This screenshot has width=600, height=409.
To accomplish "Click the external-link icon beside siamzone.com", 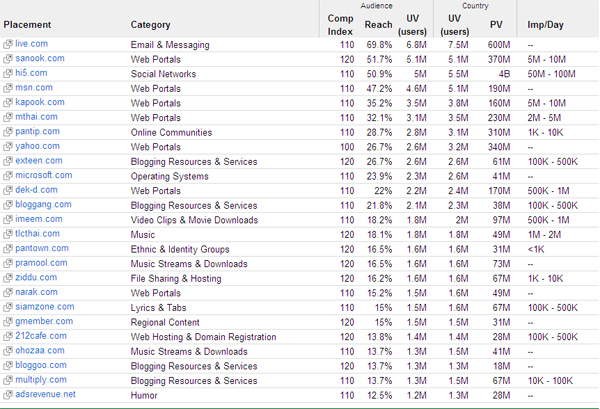I will 8,307.
